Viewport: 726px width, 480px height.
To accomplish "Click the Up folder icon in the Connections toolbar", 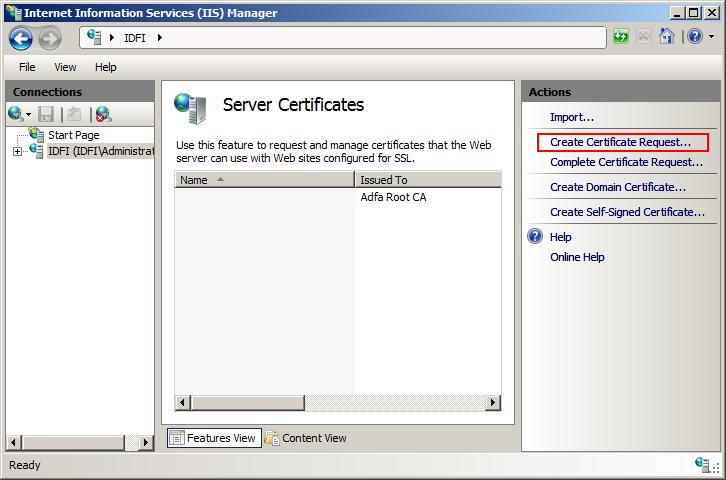I will click(74, 114).
